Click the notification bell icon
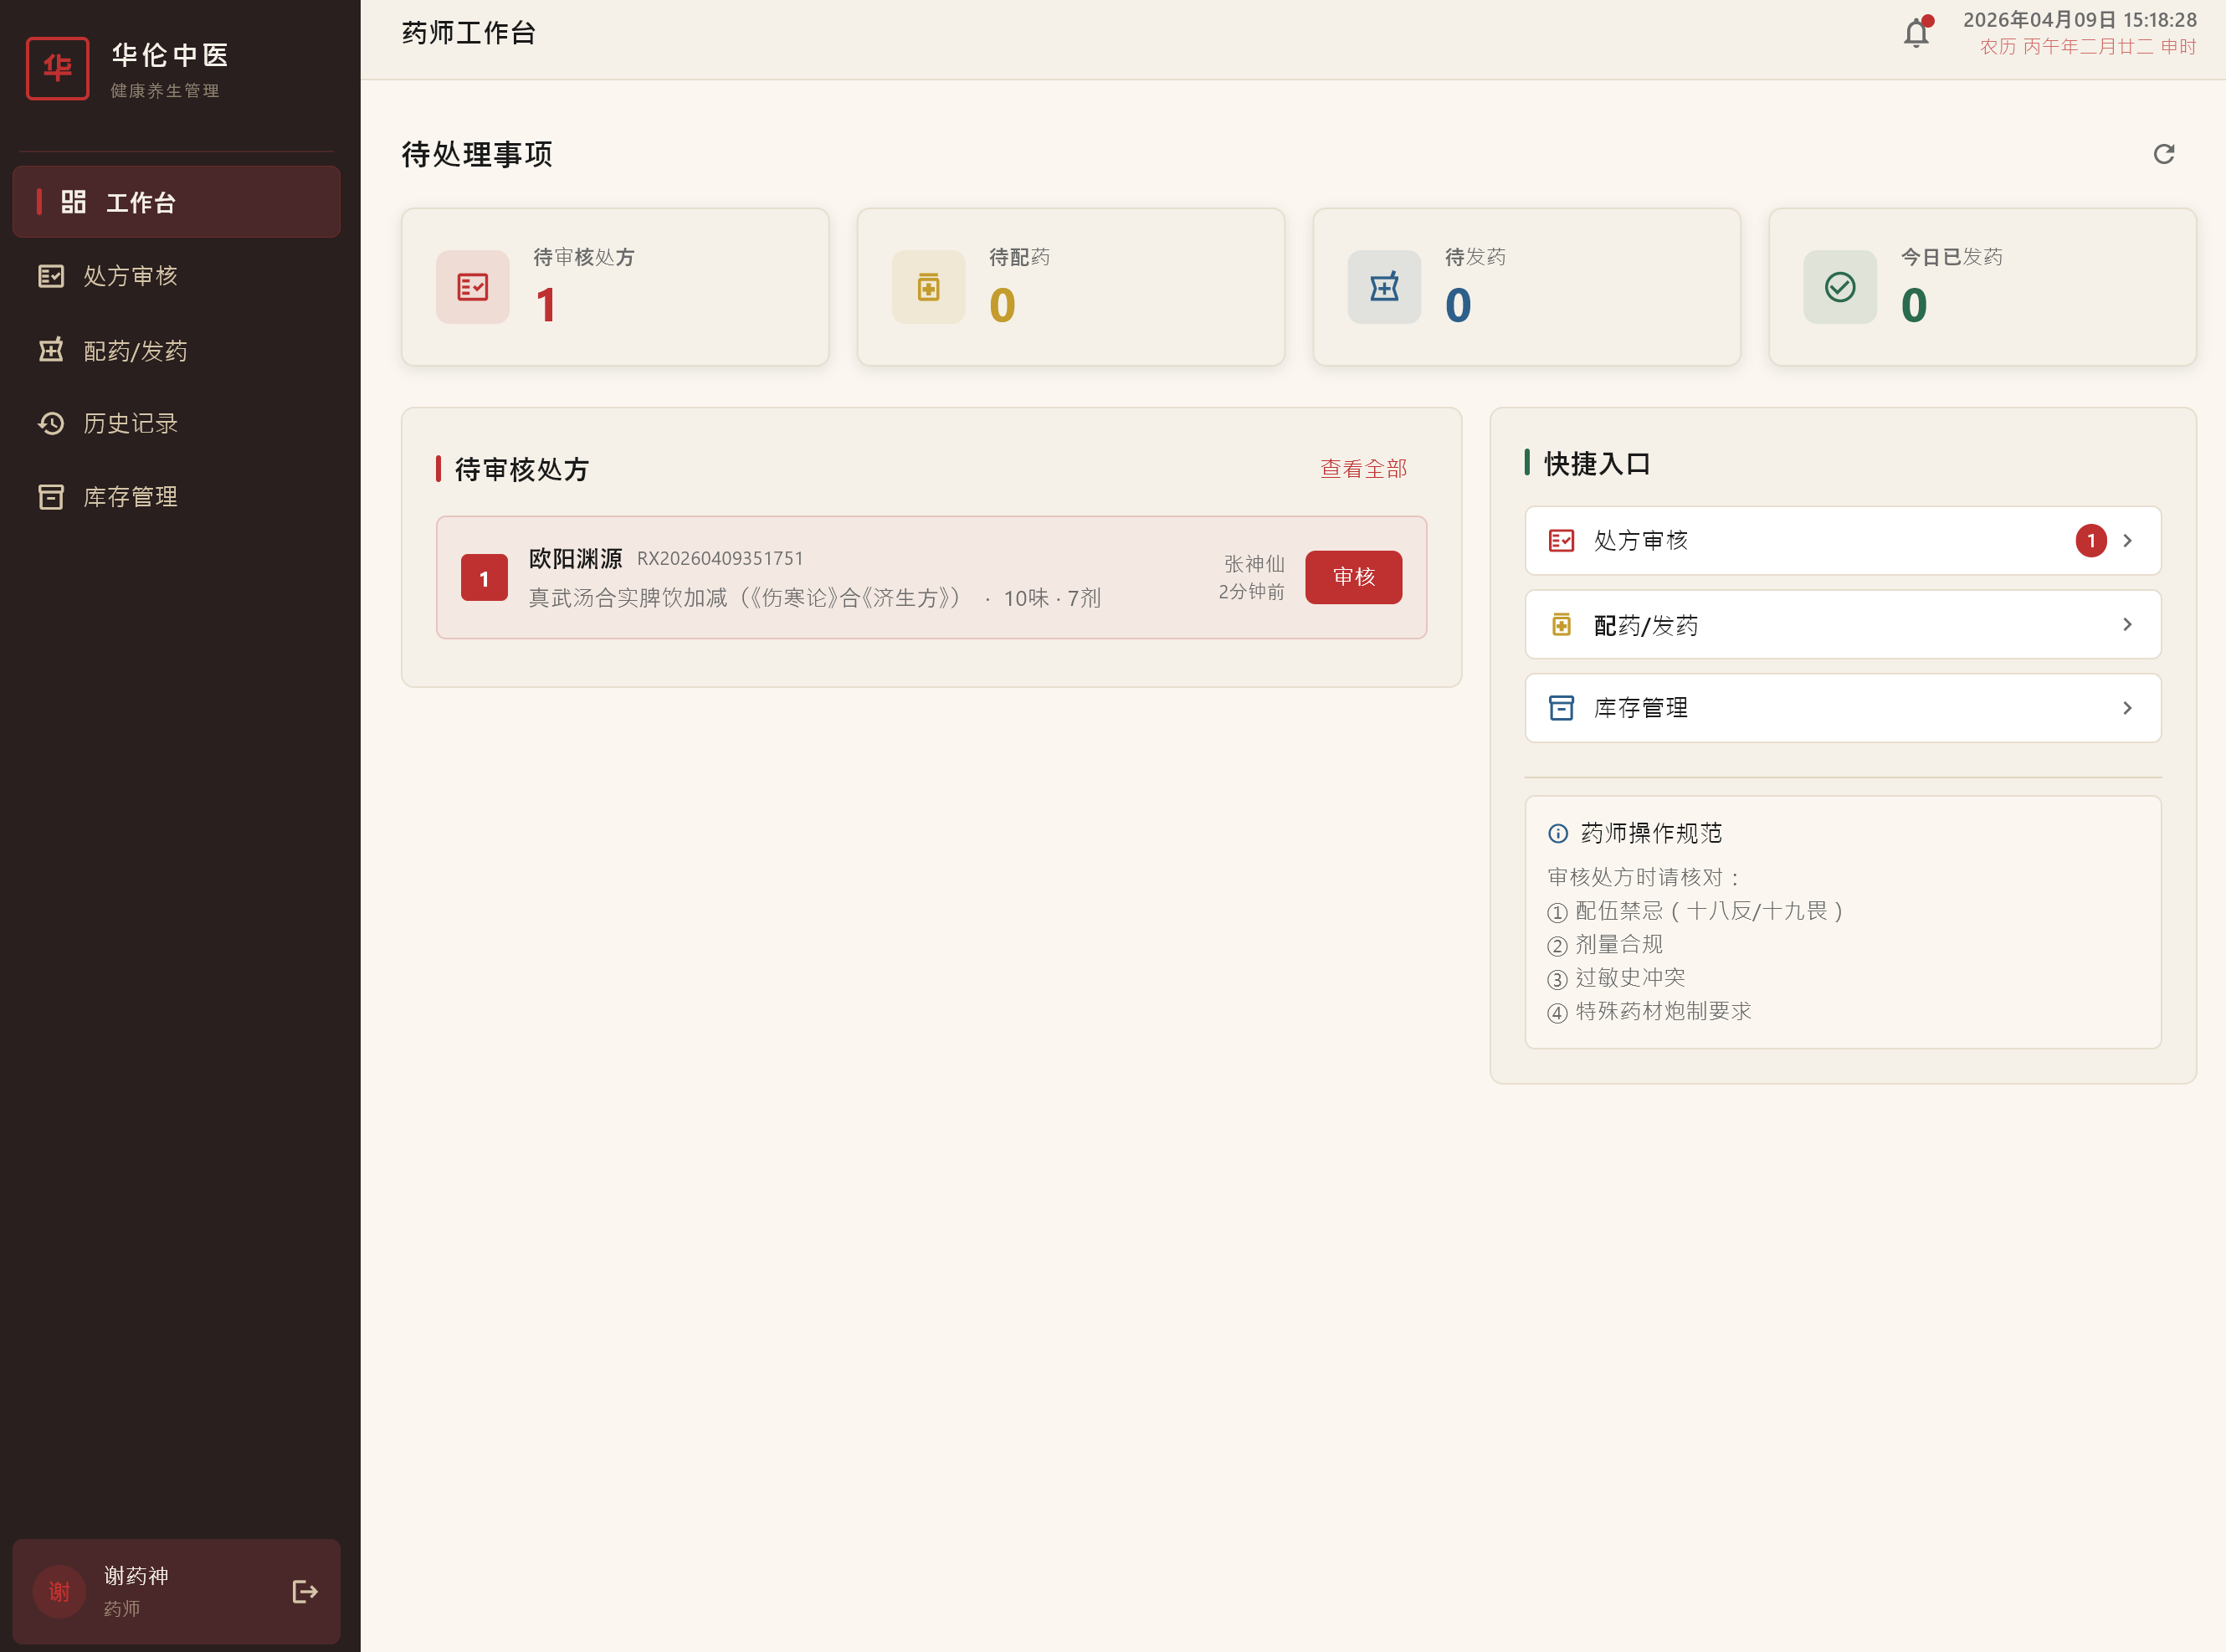2226x1652 pixels. [x=1915, y=34]
